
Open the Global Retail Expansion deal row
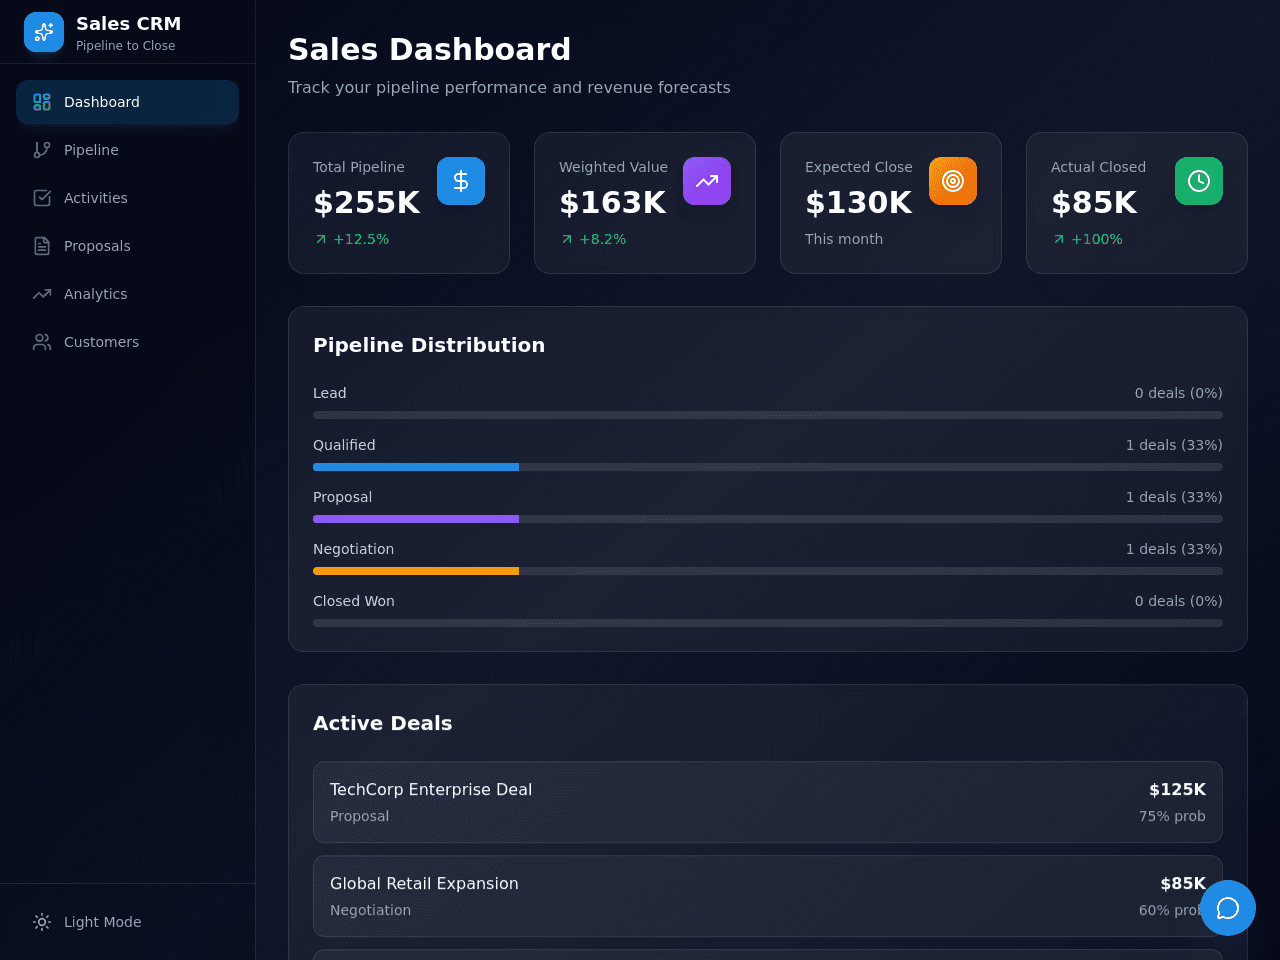pyautogui.click(x=768, y=896)
